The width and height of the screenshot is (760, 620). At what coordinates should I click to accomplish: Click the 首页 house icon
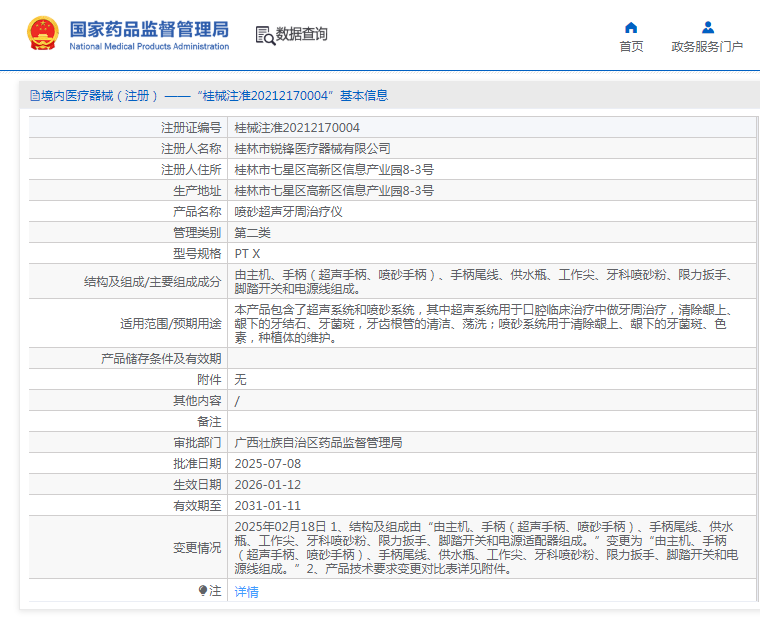[x=631, y=27]
